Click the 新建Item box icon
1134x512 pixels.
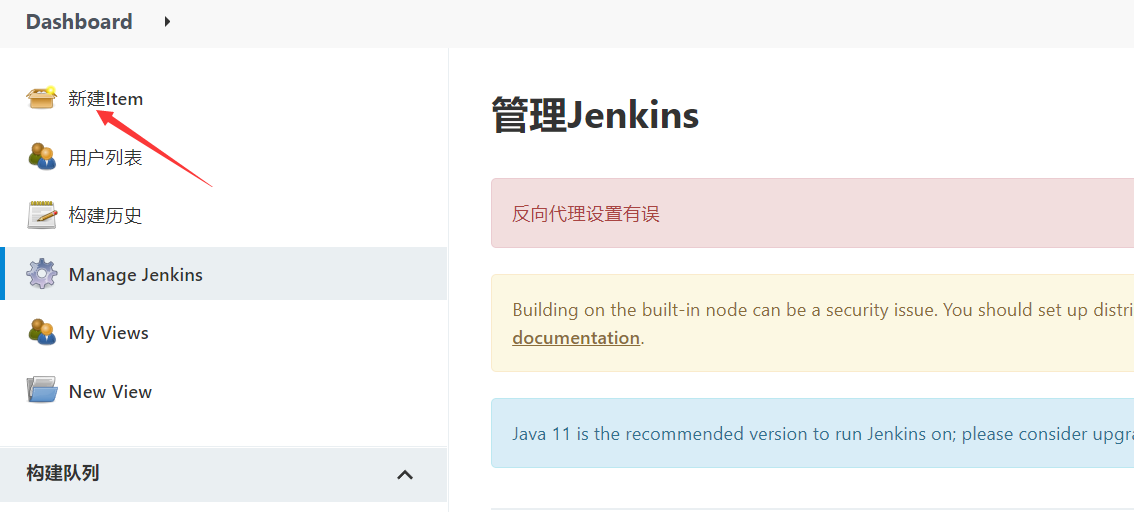pos(42,98)
